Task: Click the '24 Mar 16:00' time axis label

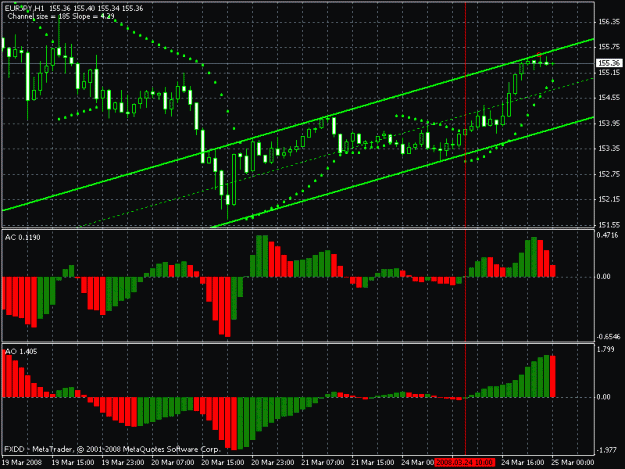Action: click(x=523, y=463)
